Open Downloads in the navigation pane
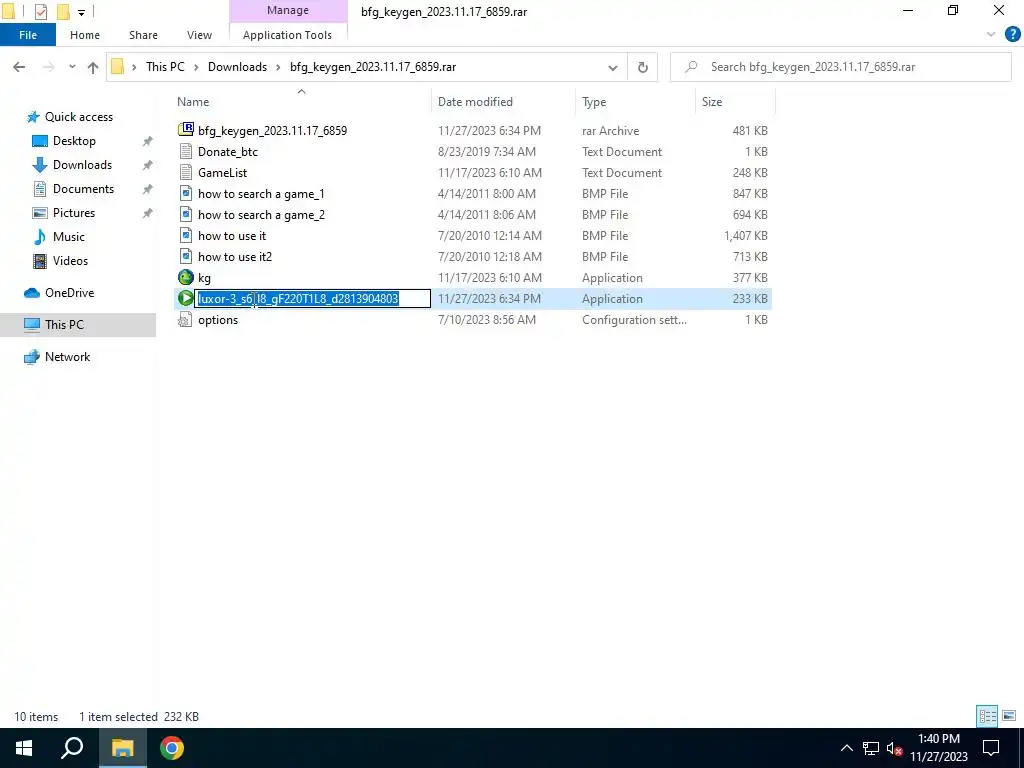Screen dimensions: 1024x768 (x=82, y=165)
